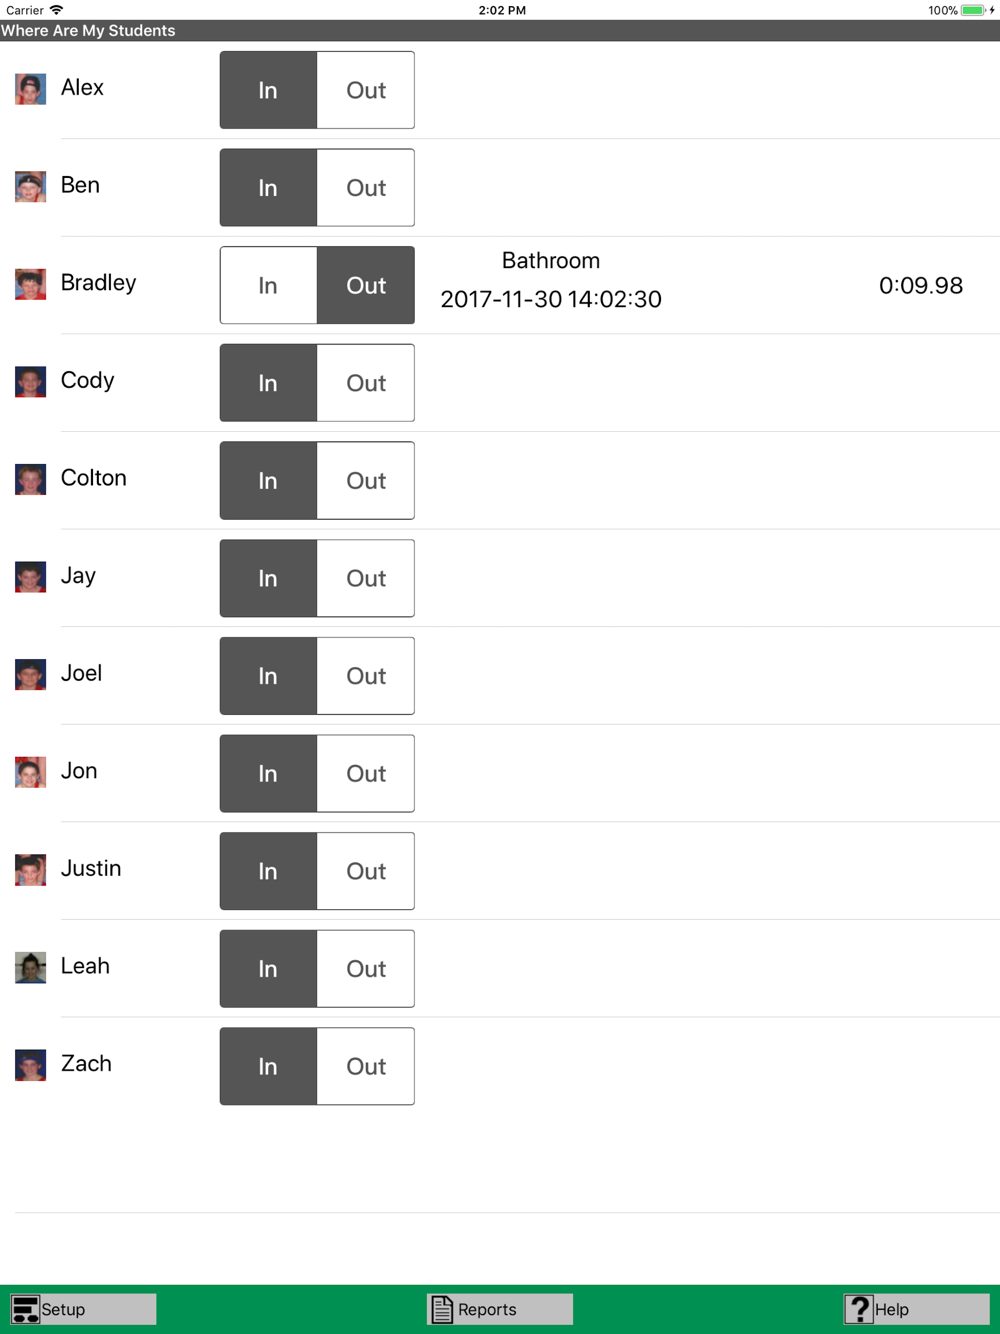Open the Reports document icon
This screenshot has height=1334, width=1000.
[x=442, y=1309]
